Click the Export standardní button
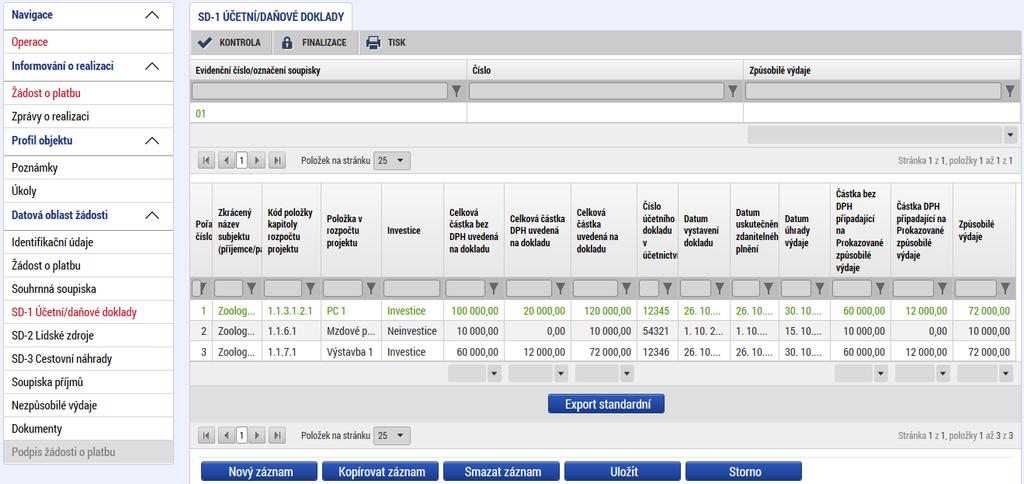Image resolution: width=1024 pixels, height=484 pixels. (606, 404)
